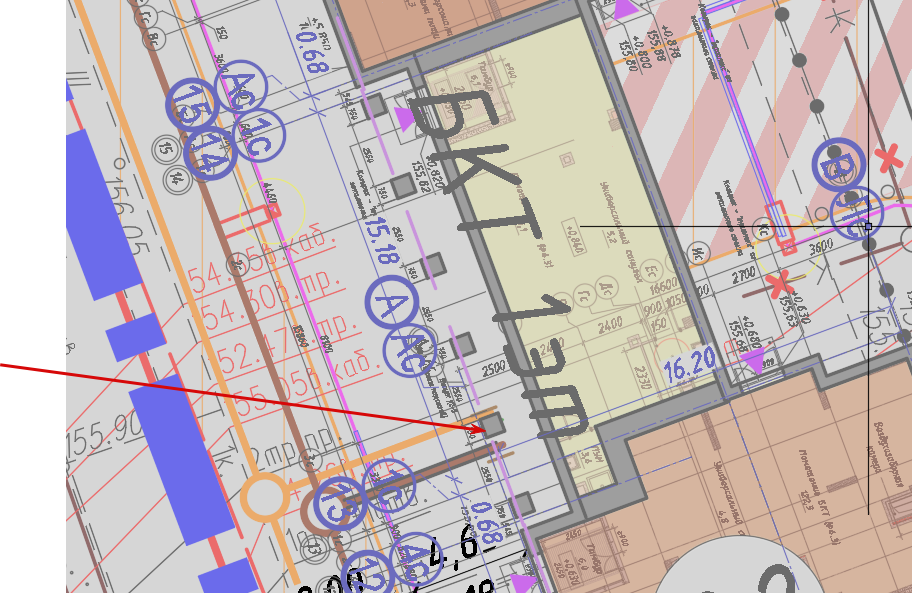
Task: Select the small gray circle labeled '3с'
Action: [x=311, y=462]
